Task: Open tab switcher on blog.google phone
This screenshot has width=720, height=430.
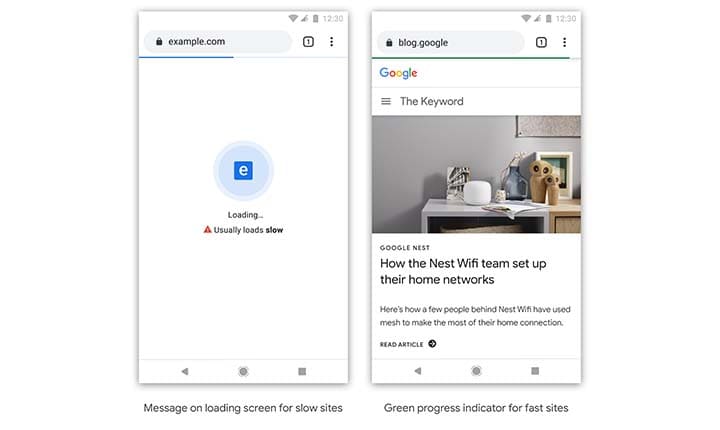Action: (541, 42)
